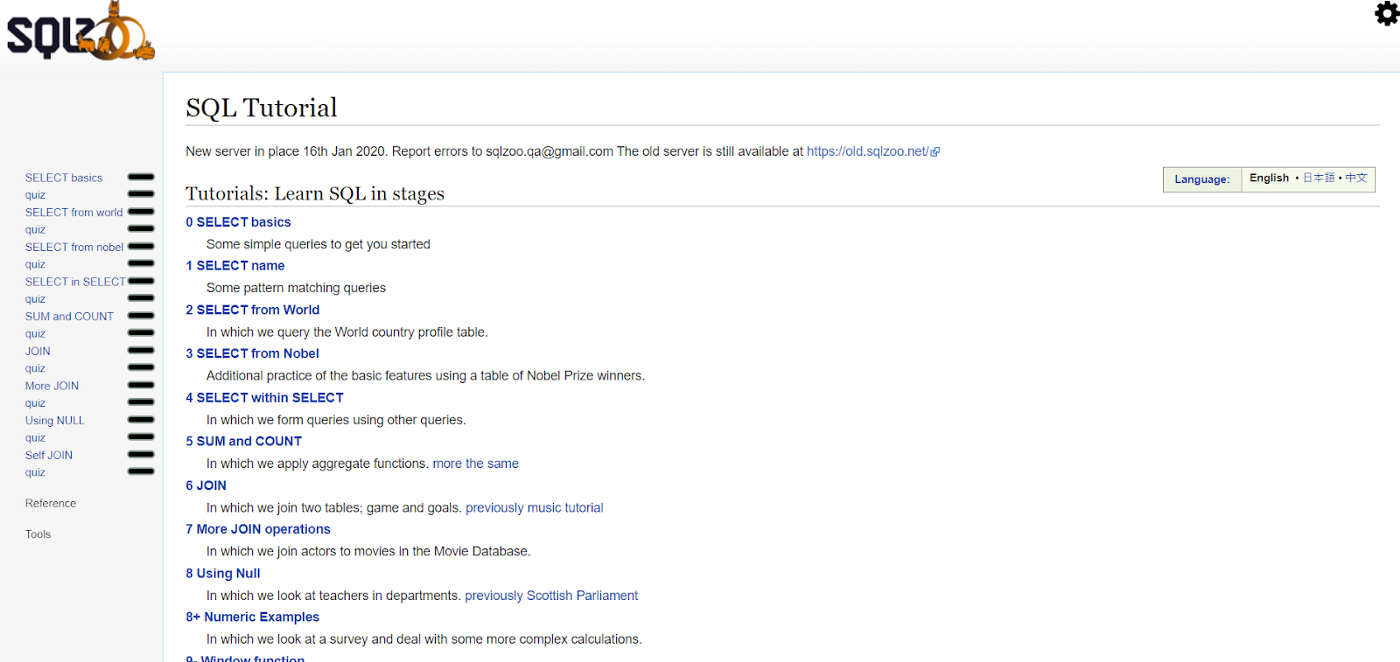Open the 6 JOIN tutorial
The height and width of the screenshot is (662, 1400).
click(x=206, y=486)
